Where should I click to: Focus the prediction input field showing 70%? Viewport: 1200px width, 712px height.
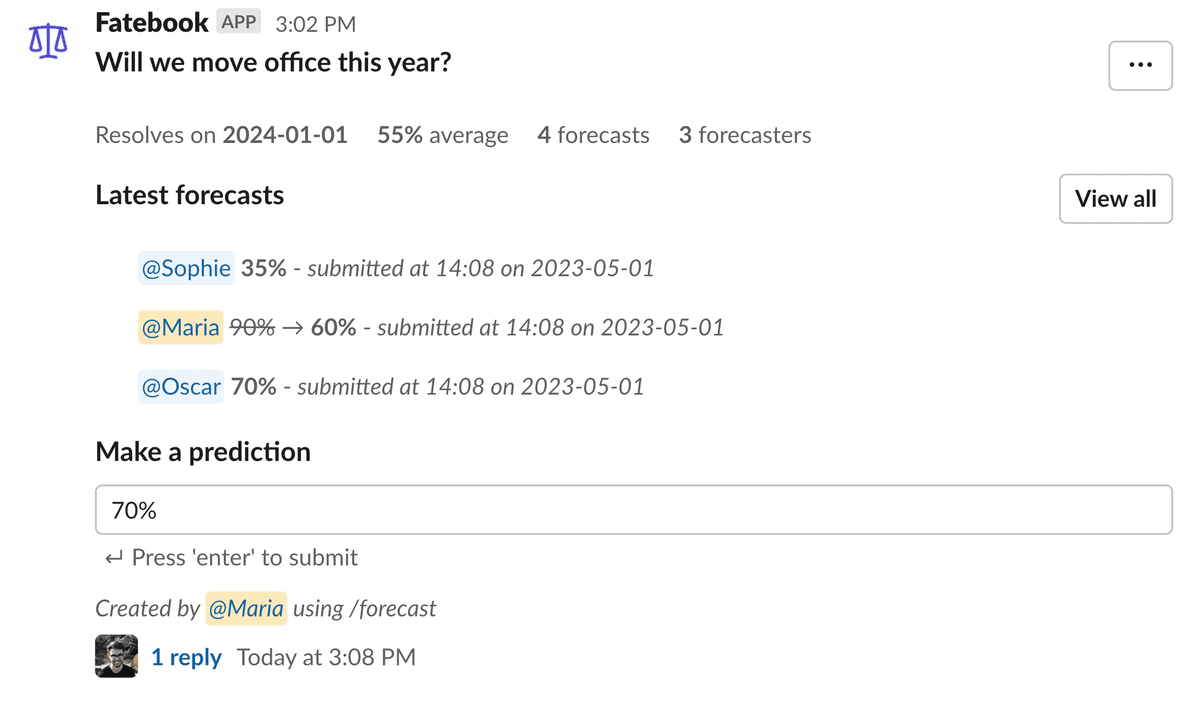click(633, 510)
